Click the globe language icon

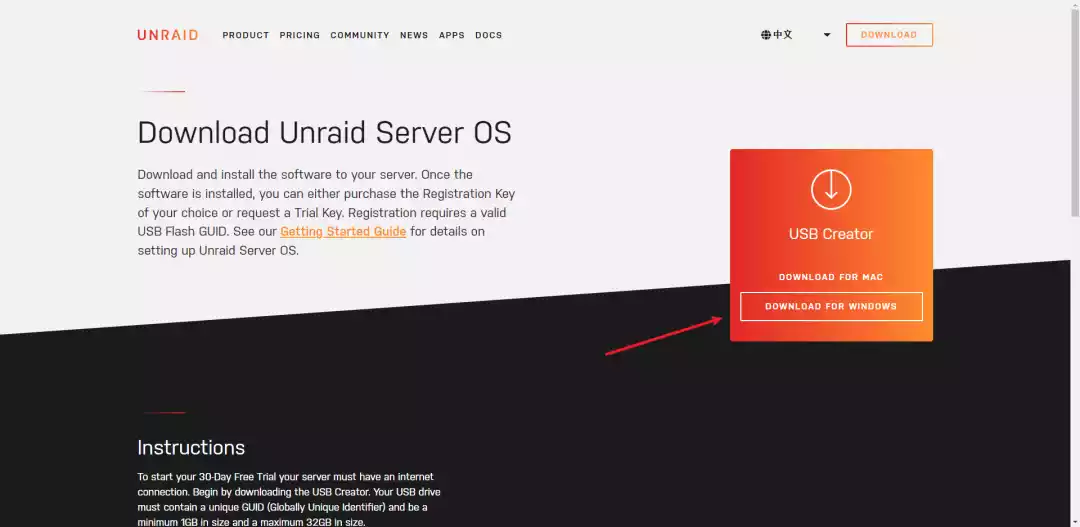(765, 35)
